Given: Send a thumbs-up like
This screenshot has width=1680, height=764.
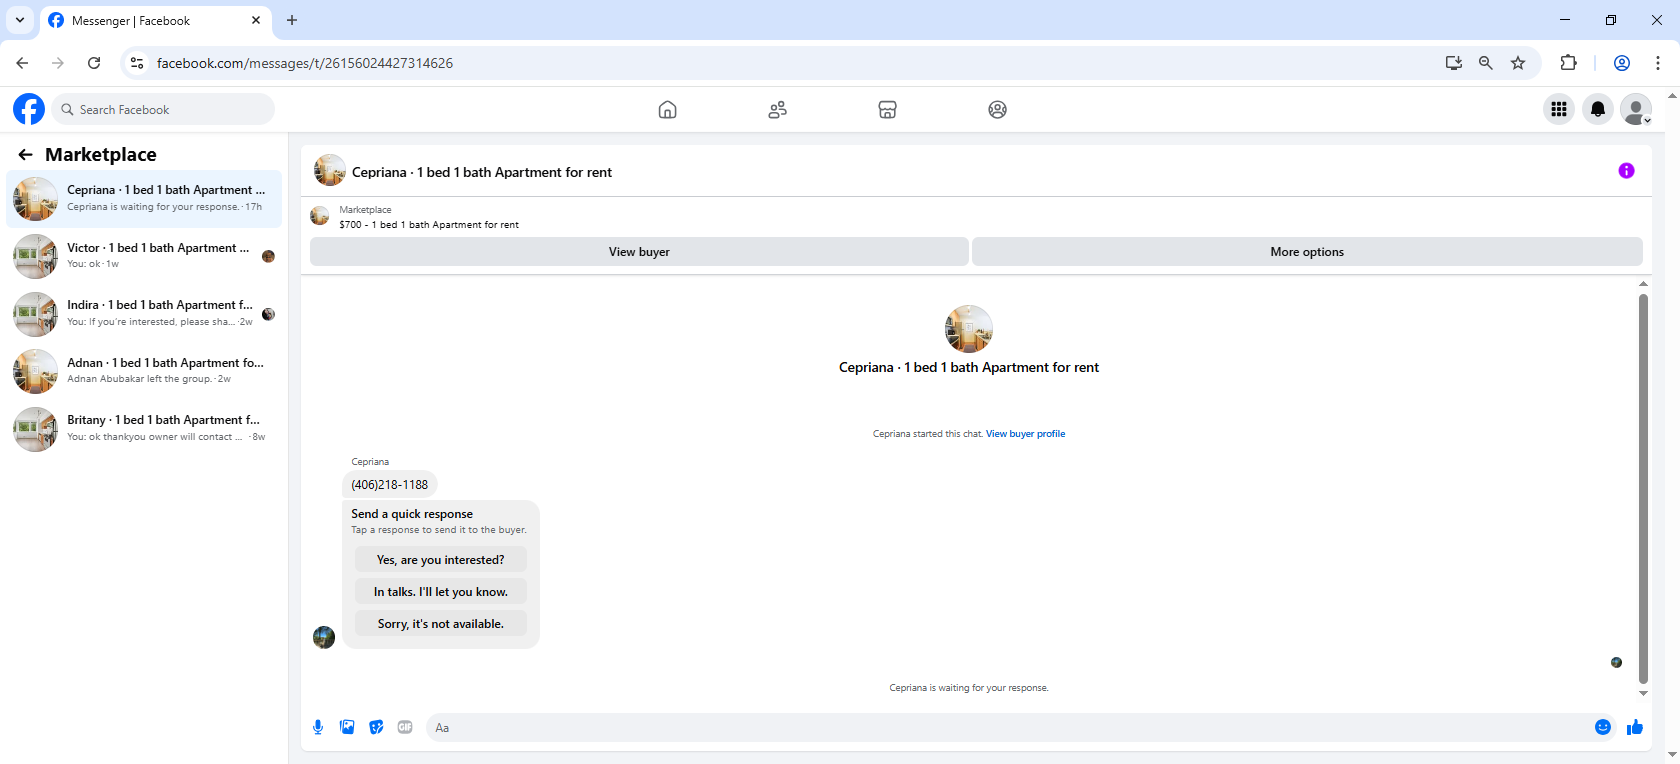Looking at the screenshot, I should pyautogui.click(x=1635, y=727).
